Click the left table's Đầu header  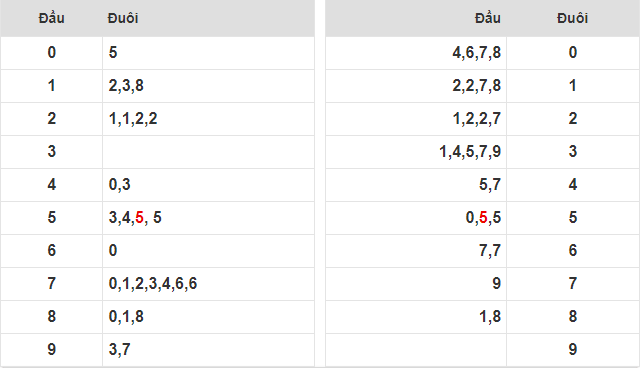[51, 18]
